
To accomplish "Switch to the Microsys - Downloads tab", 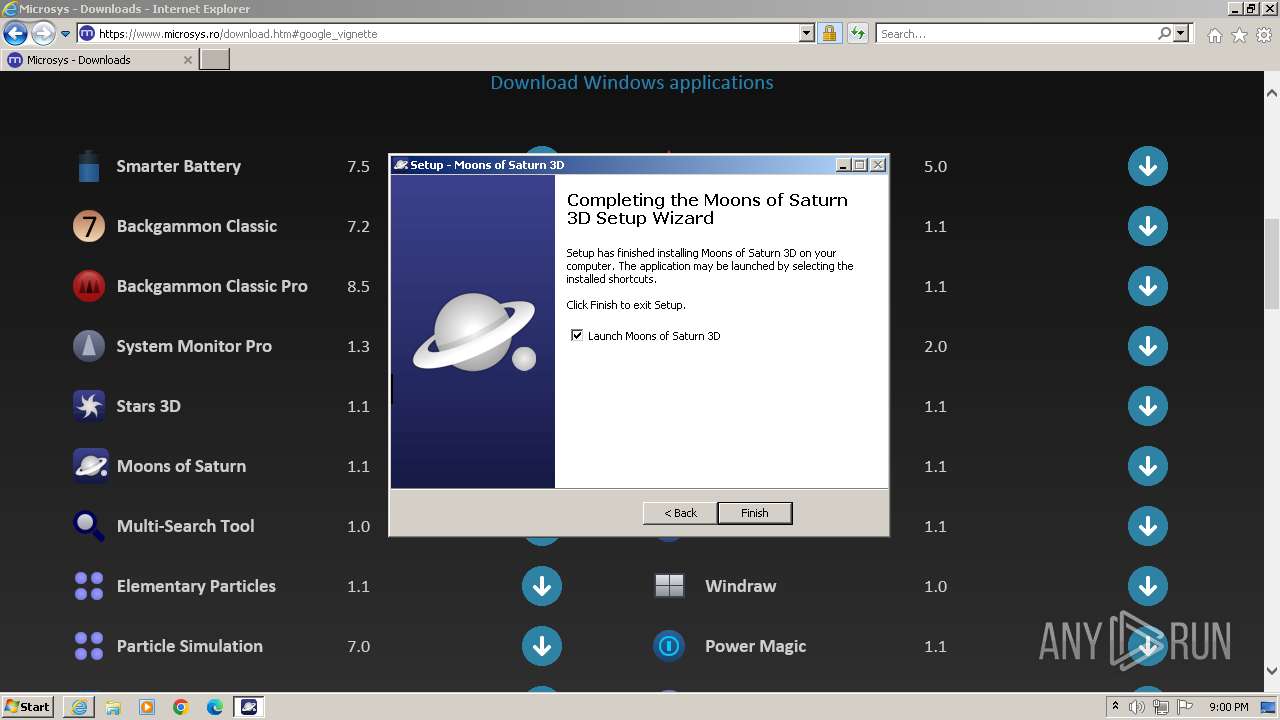I will tap(99, 60).
